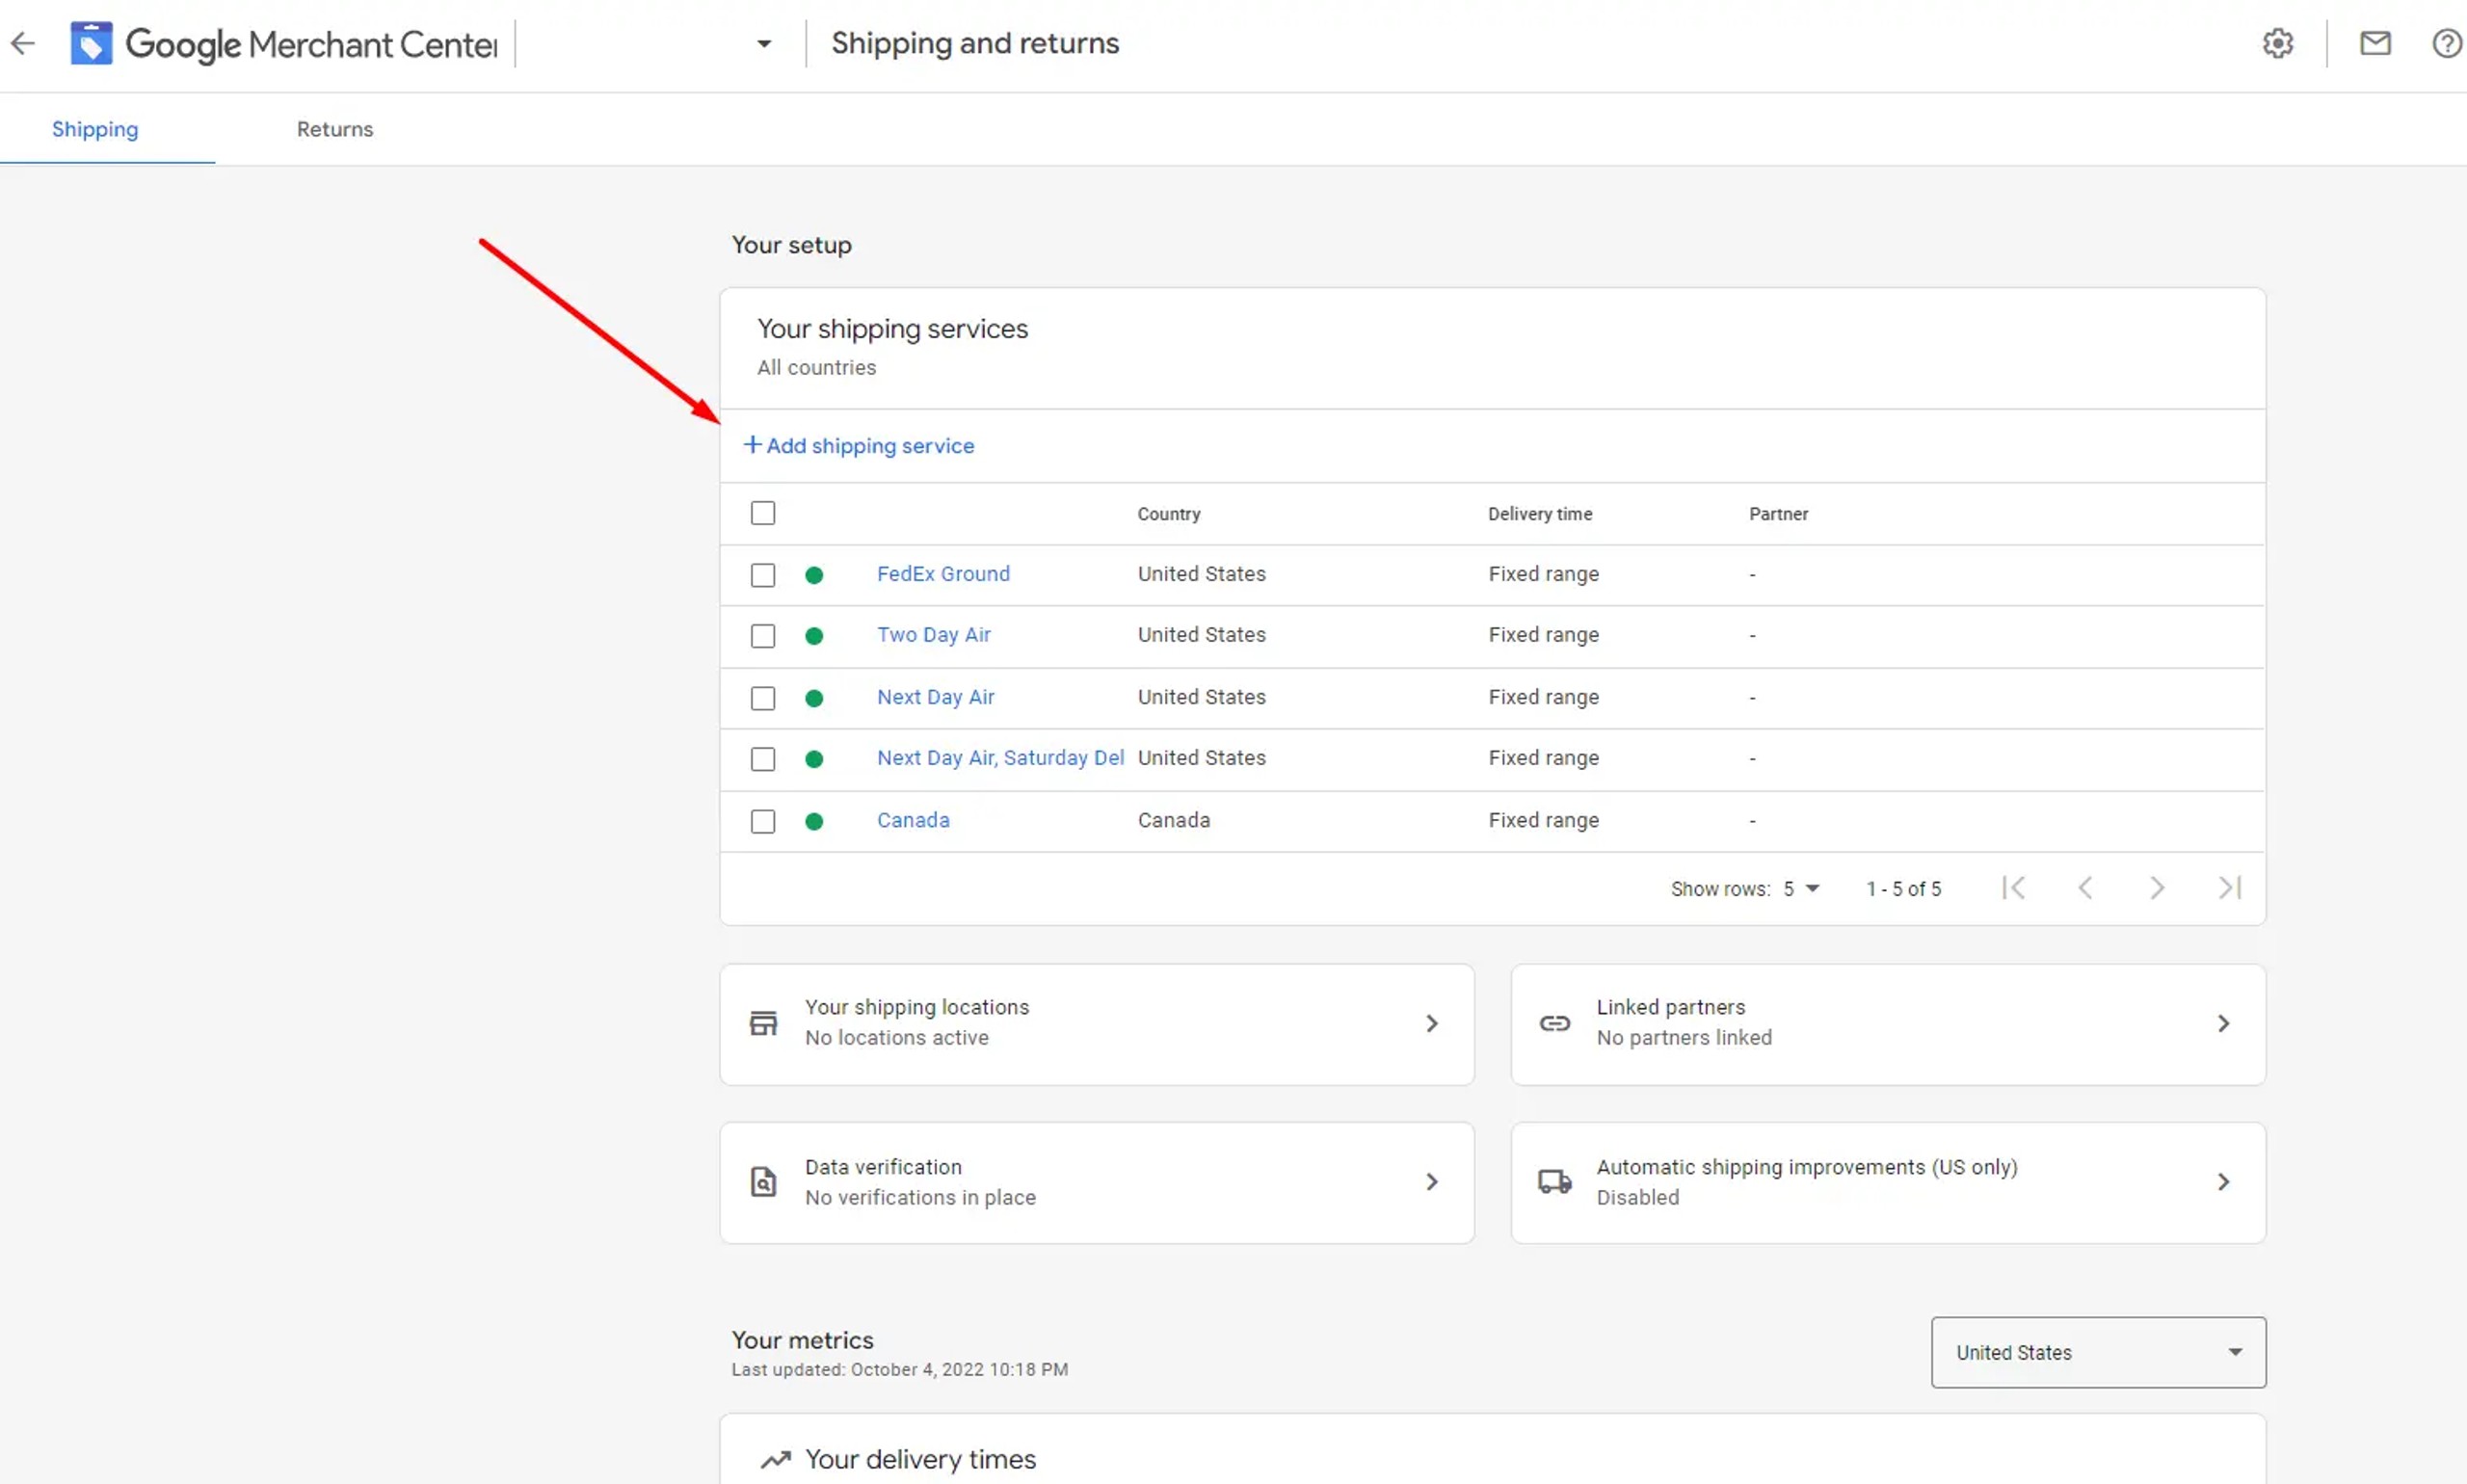Click the Google Merchant Center logo

pos(92,43)
